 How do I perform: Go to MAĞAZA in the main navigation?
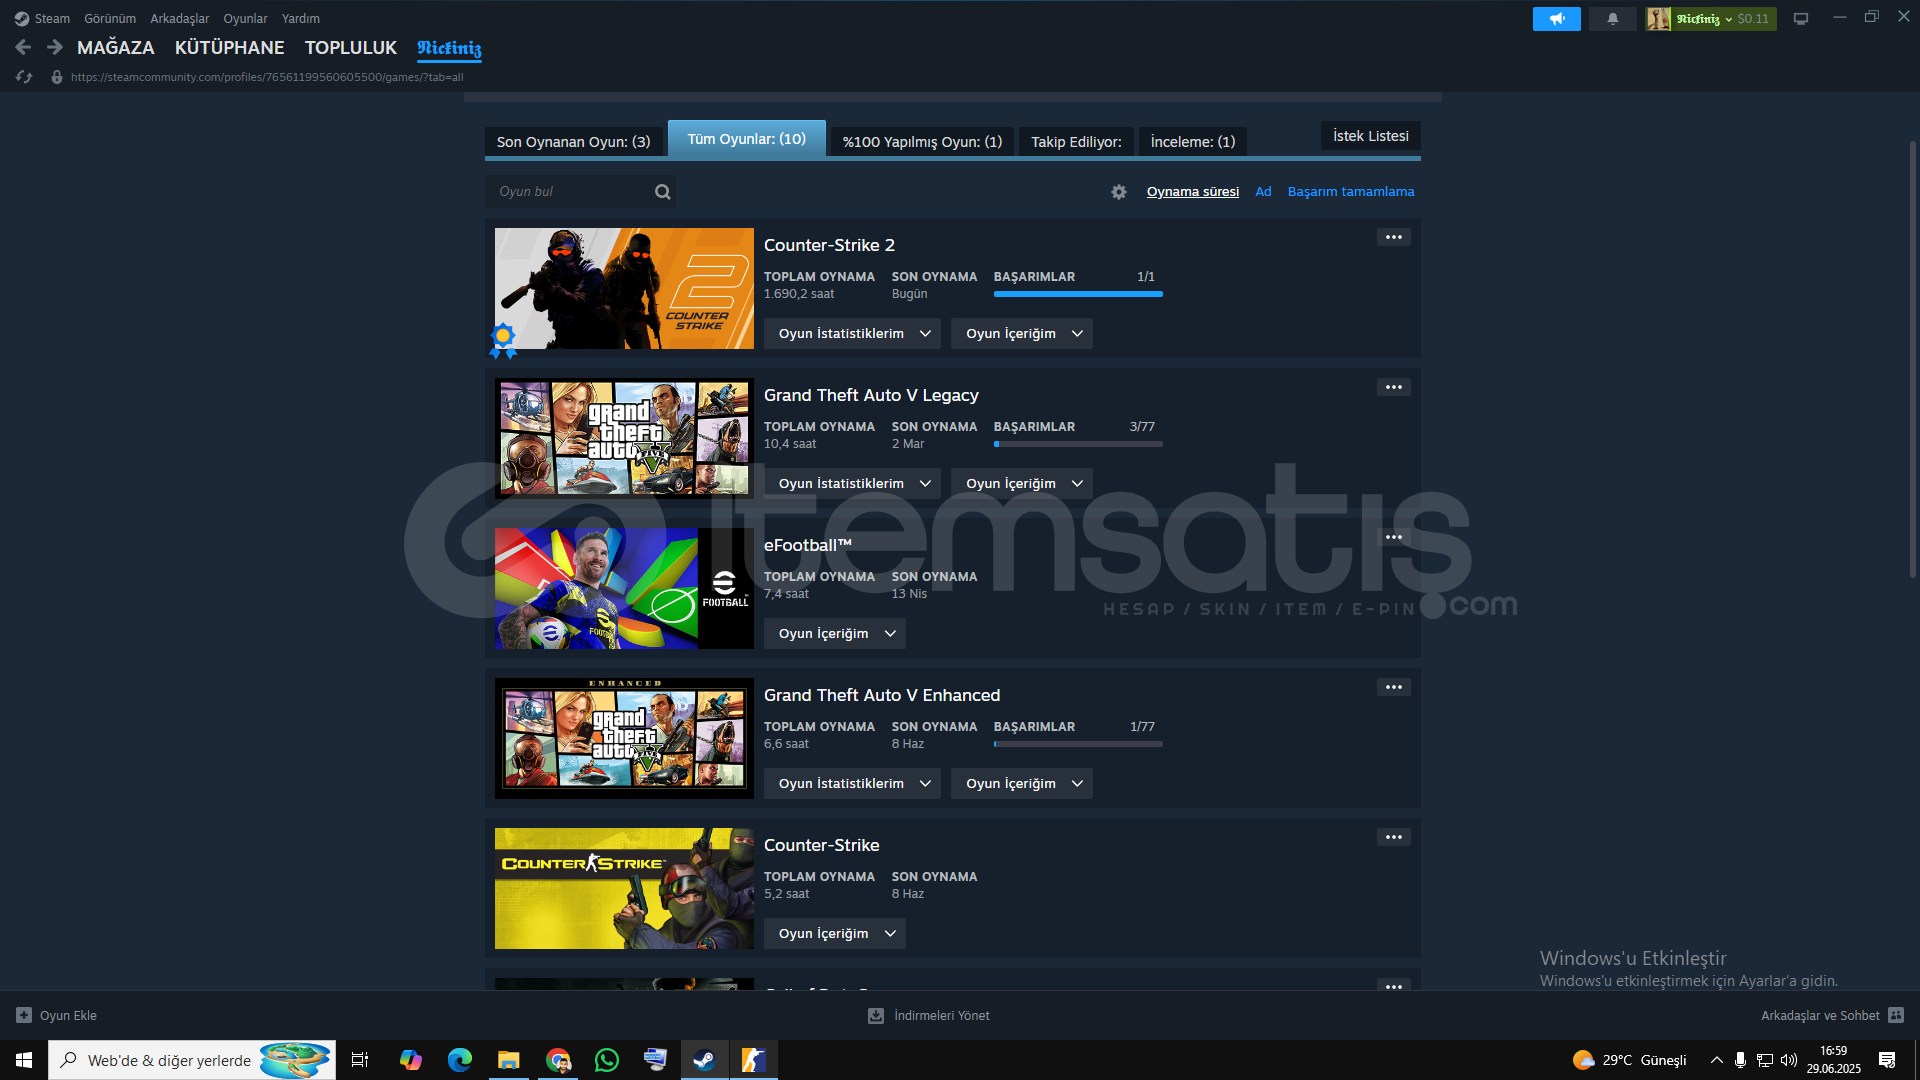click(116, 48)
